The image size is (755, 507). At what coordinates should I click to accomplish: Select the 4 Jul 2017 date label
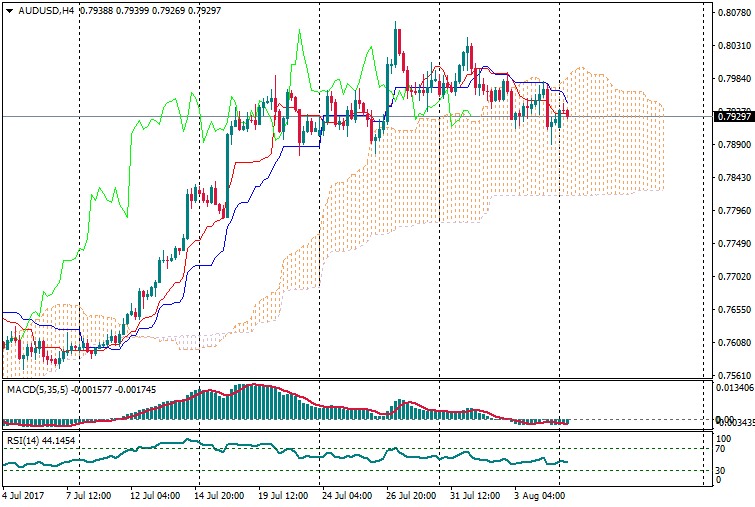coord(24,495)
